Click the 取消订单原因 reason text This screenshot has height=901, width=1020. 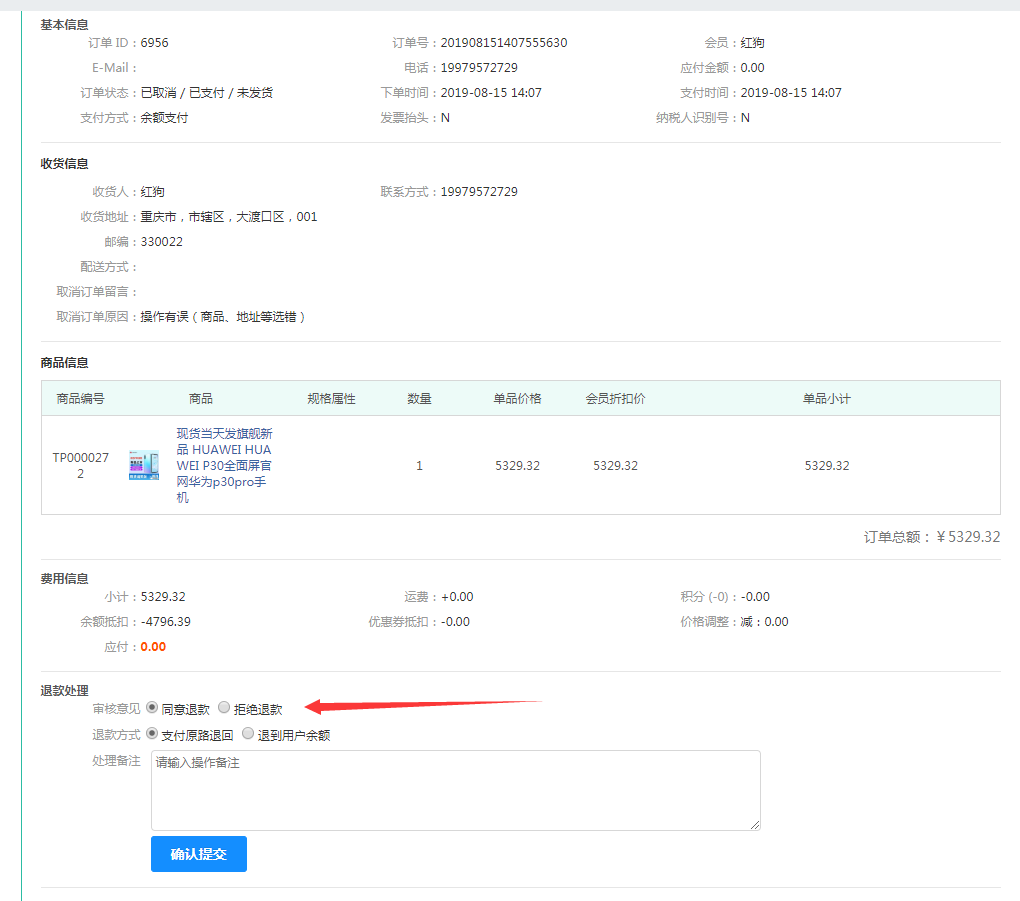(x=223, y=317)
